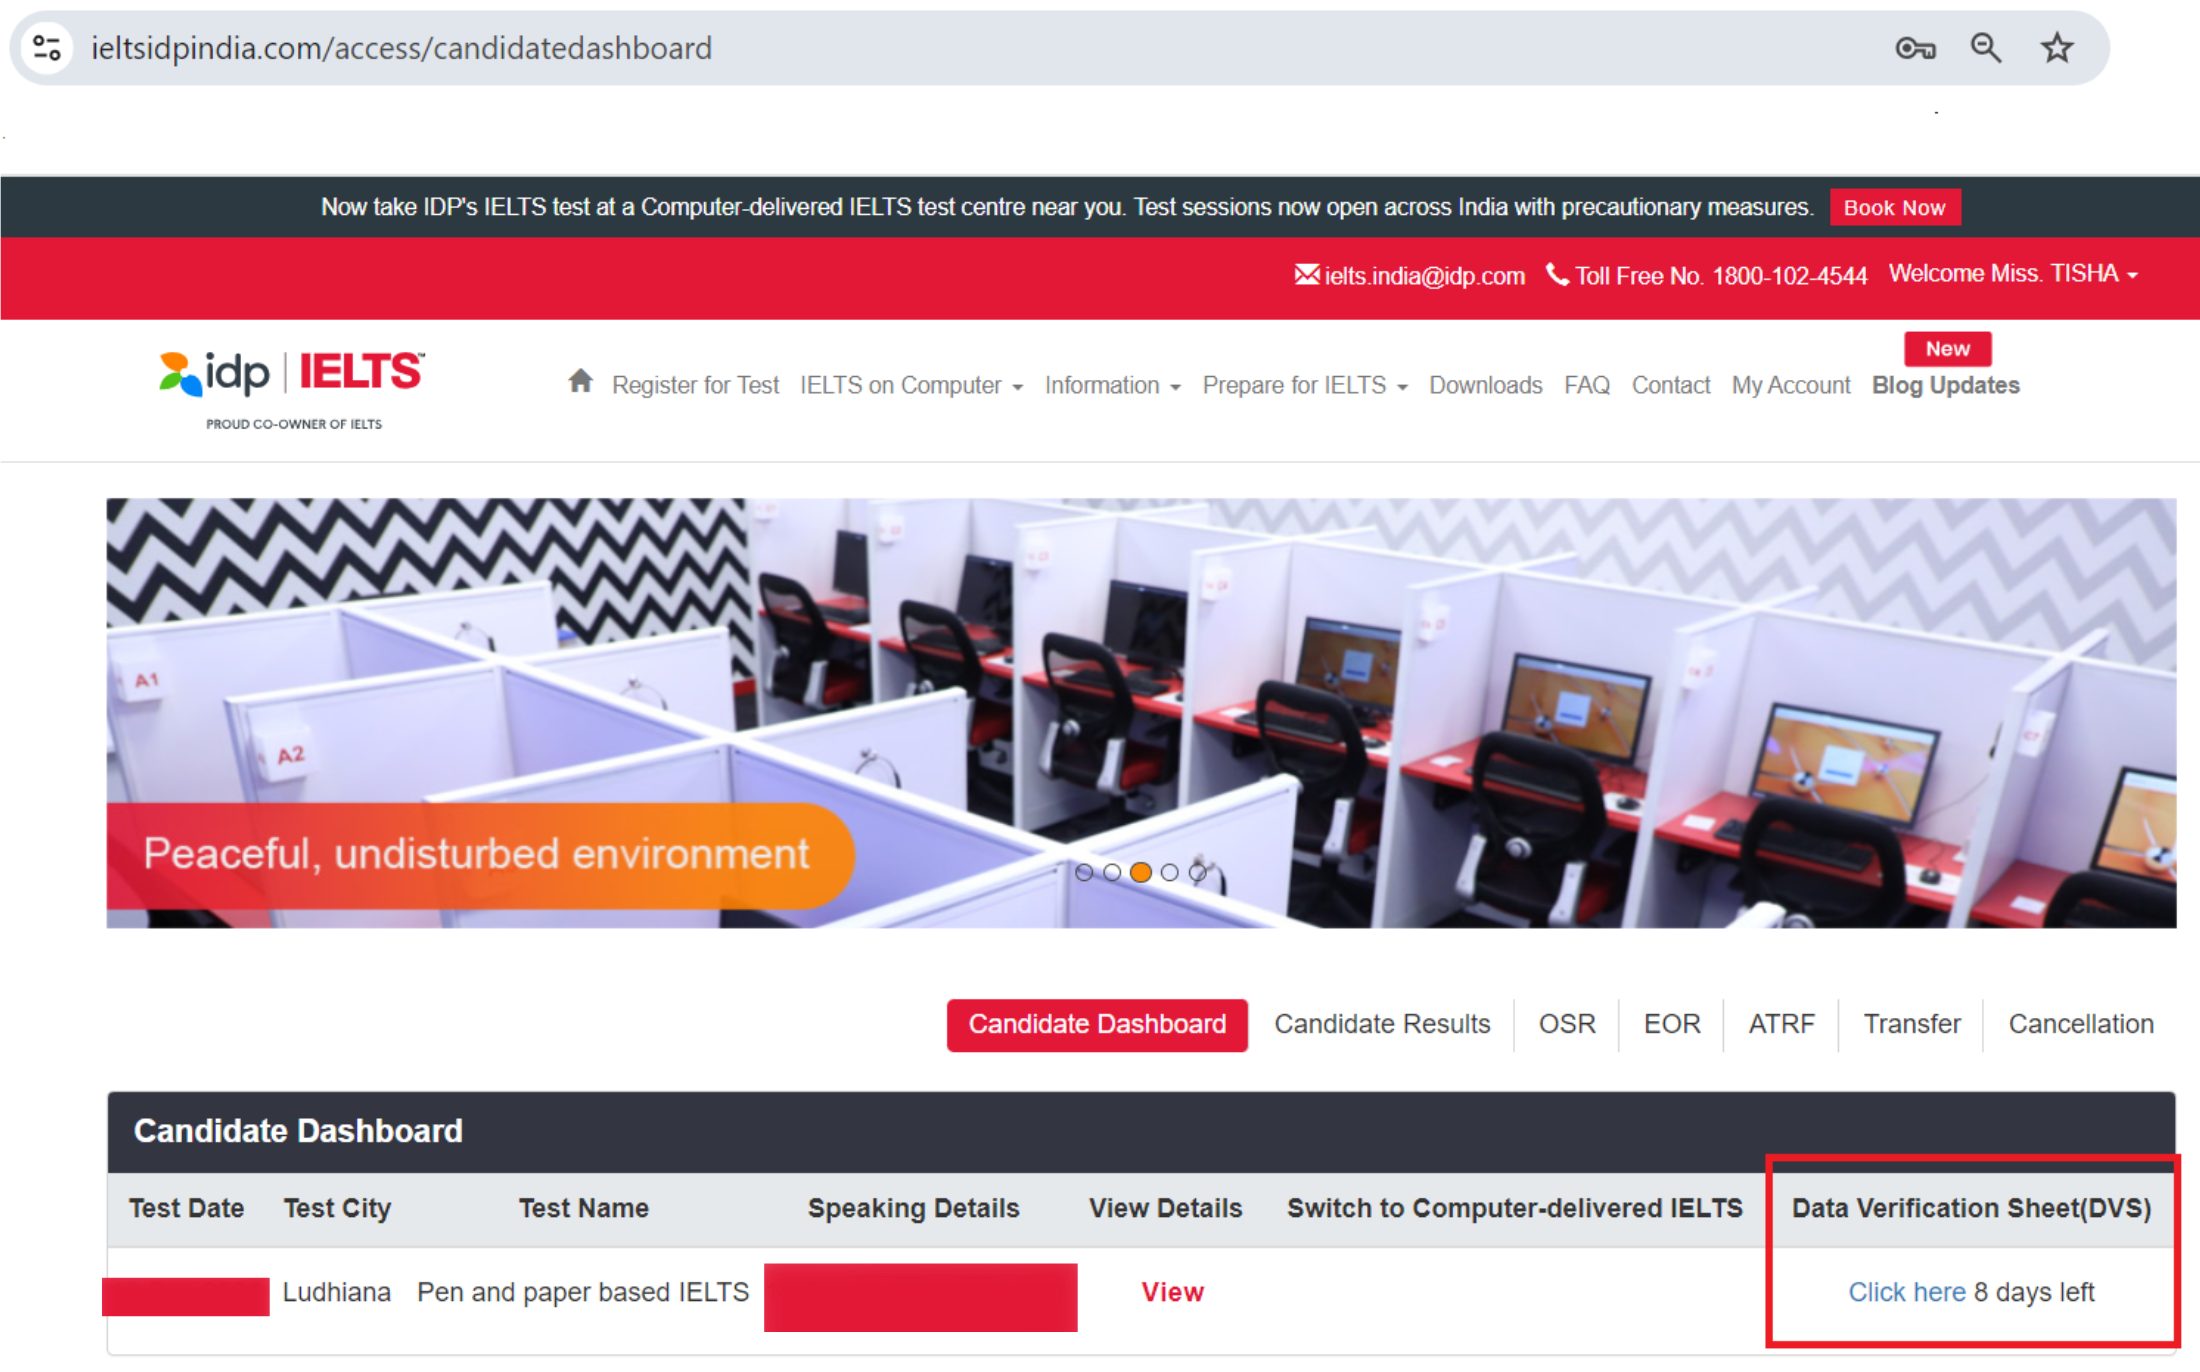Screen dimensions: 2200x1372
Task: Click the browser address bar URL
Action: point(401,48)
